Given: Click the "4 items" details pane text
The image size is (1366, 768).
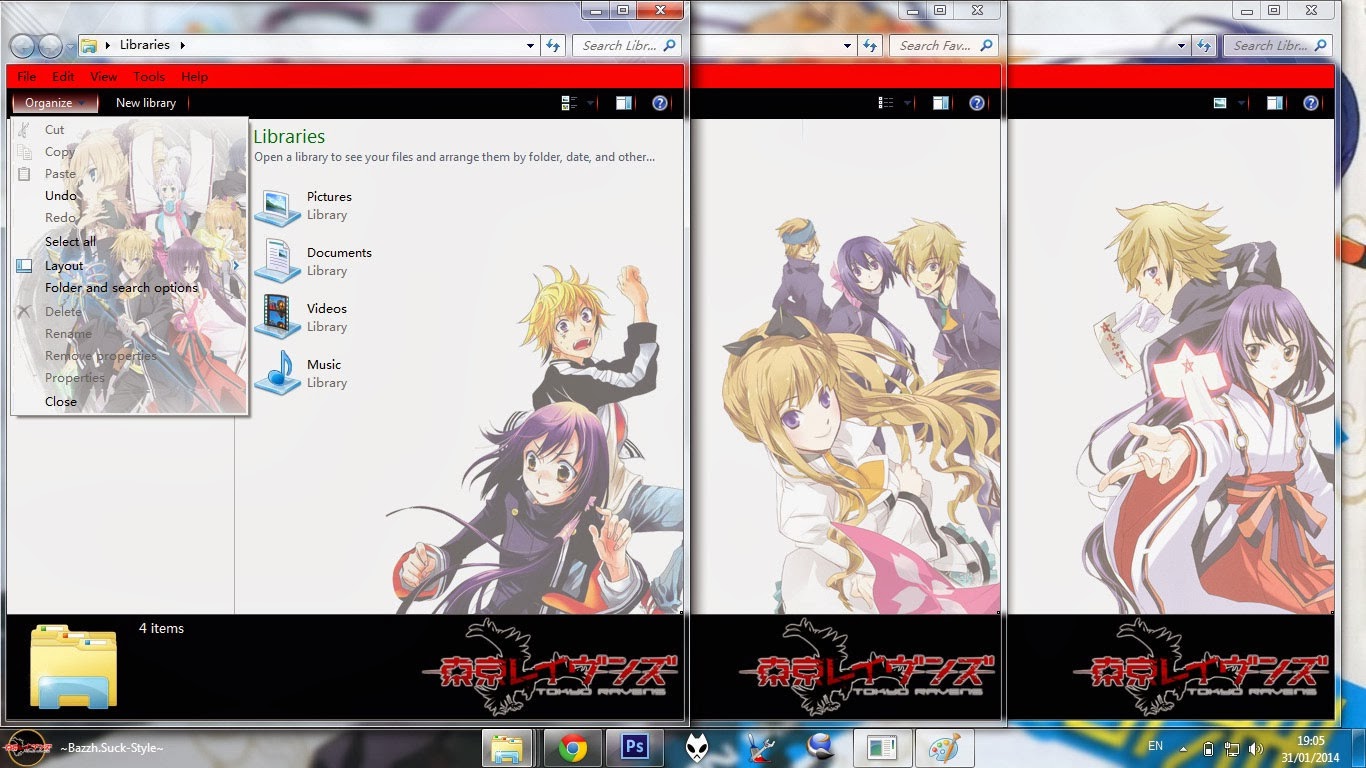Looking at the screenshot, I should point(161,628).
